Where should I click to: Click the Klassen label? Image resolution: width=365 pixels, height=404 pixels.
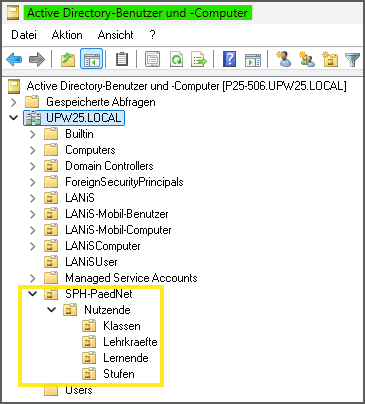point(122,326)
